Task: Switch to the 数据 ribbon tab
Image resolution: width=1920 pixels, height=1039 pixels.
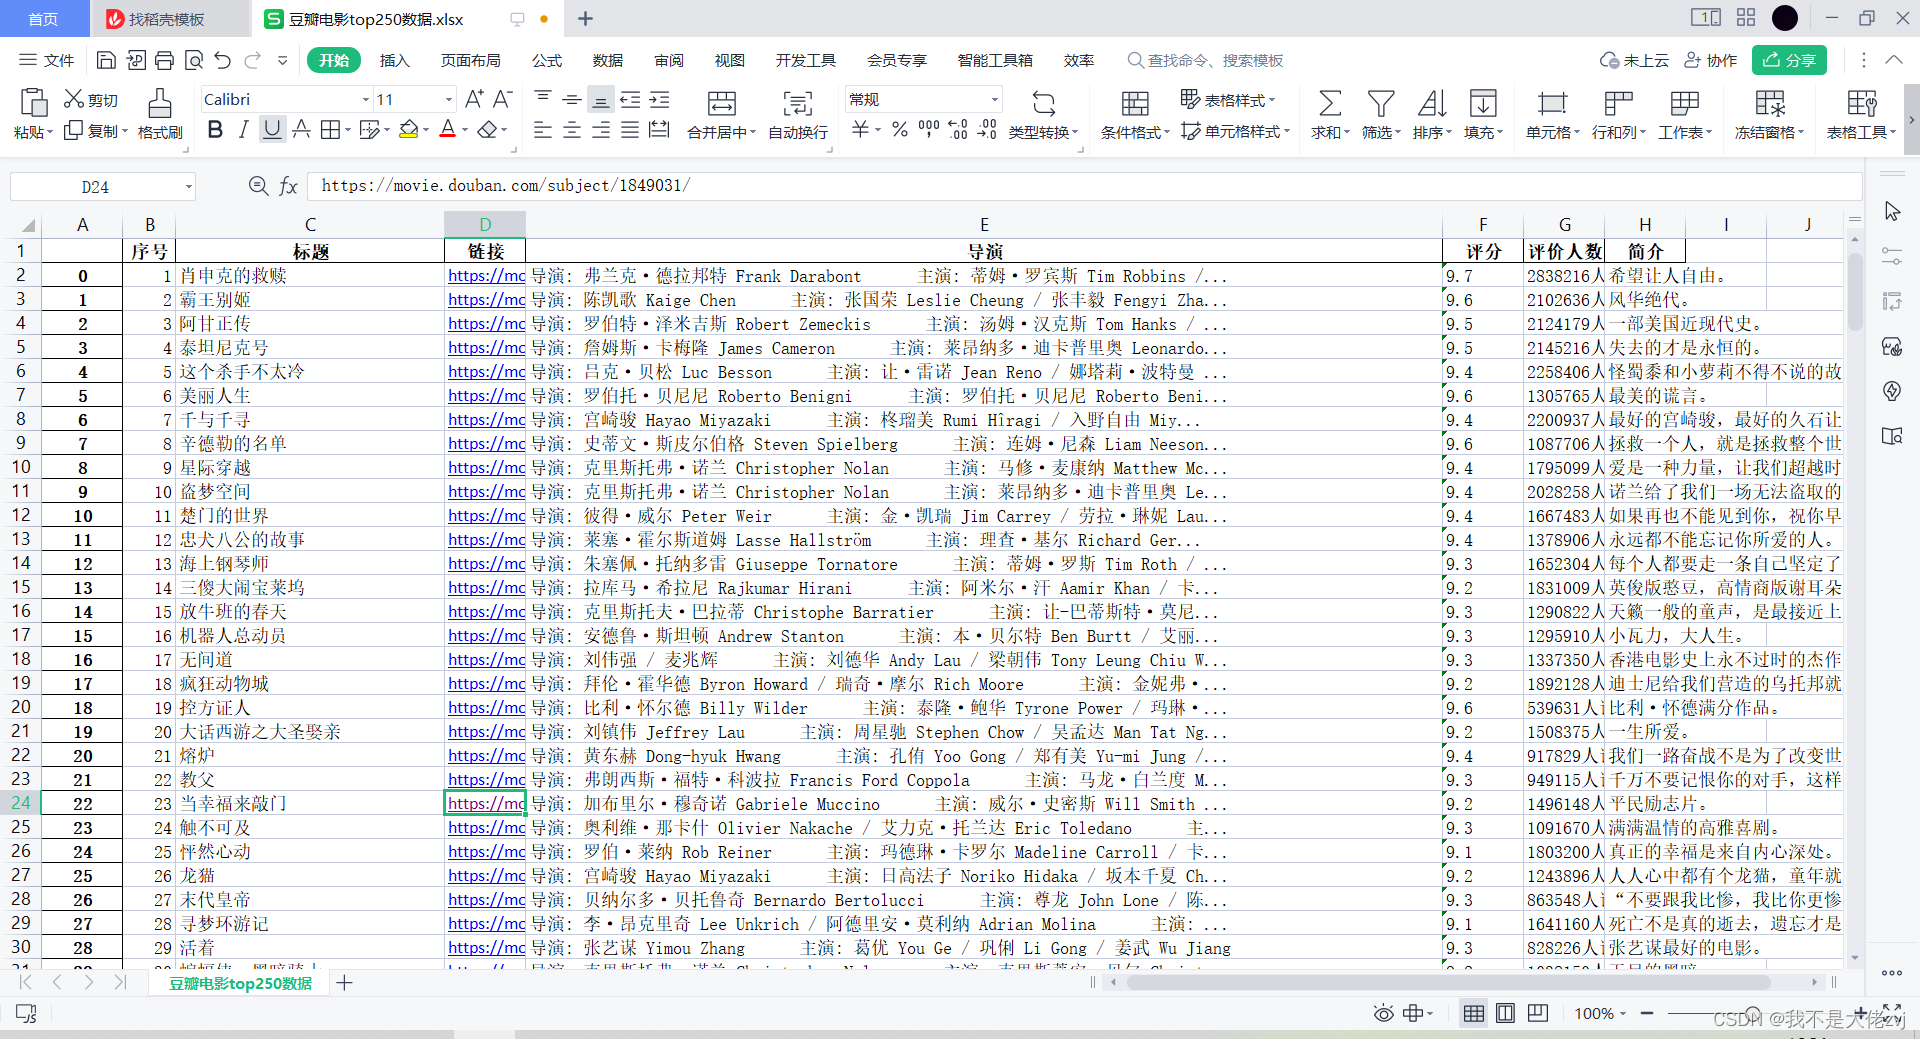Action: pos(608,60)
